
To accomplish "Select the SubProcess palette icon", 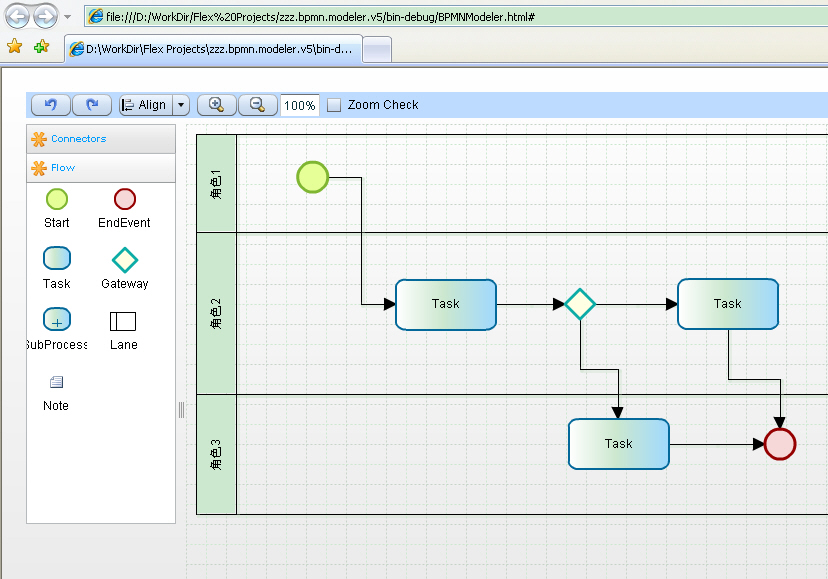I will pyautogui.click(x=57, y=320).
